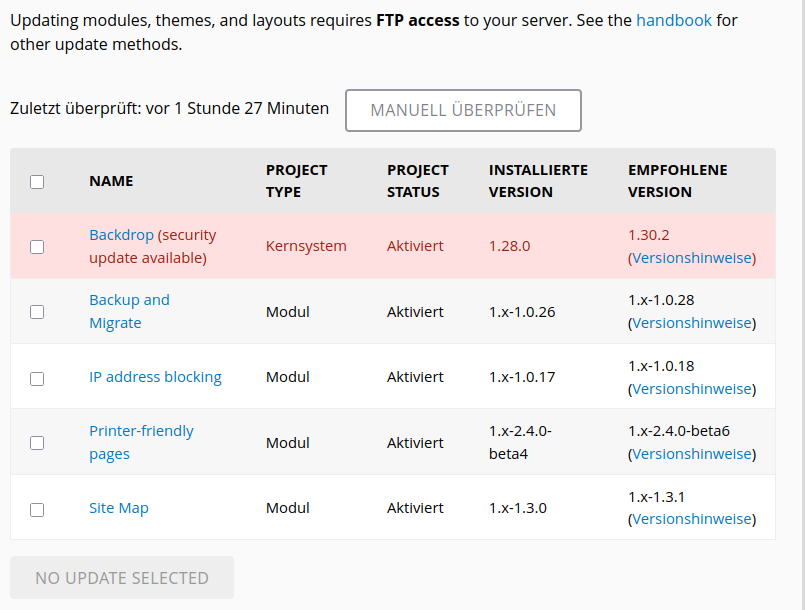Open the Printer-friendly pages module link
The width and height of the screenshot is (805, 610).
pyautogui.click(x=141, y=443)
